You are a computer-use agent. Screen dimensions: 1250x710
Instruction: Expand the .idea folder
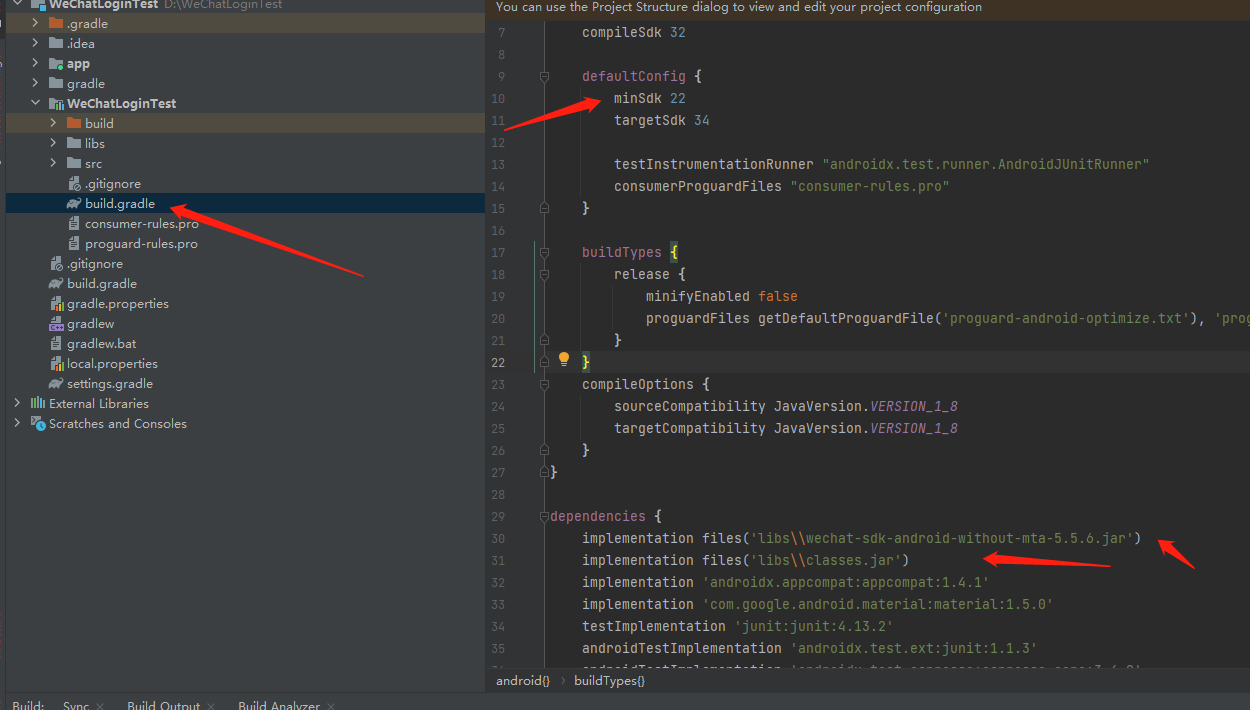pyautogui.click(x=35, y=43)
